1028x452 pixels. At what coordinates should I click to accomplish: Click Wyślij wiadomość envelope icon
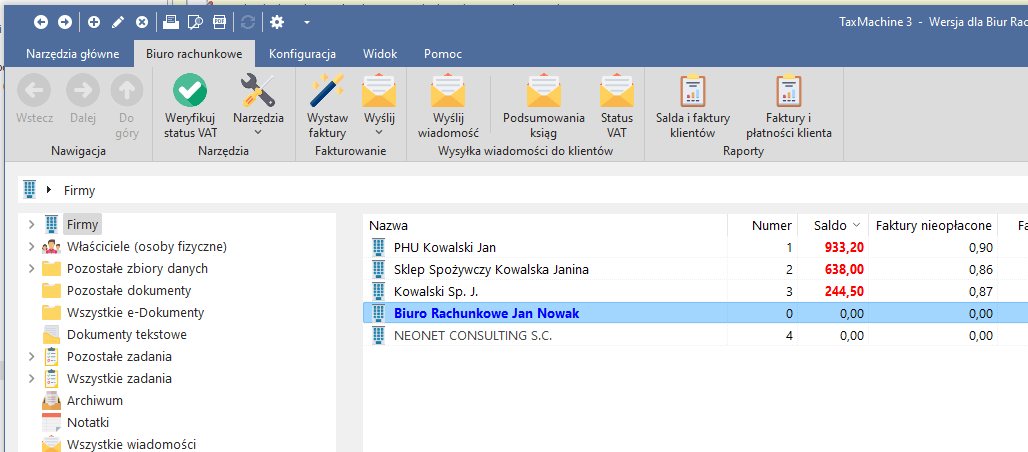pyautogui.click(x=448, y=92)
